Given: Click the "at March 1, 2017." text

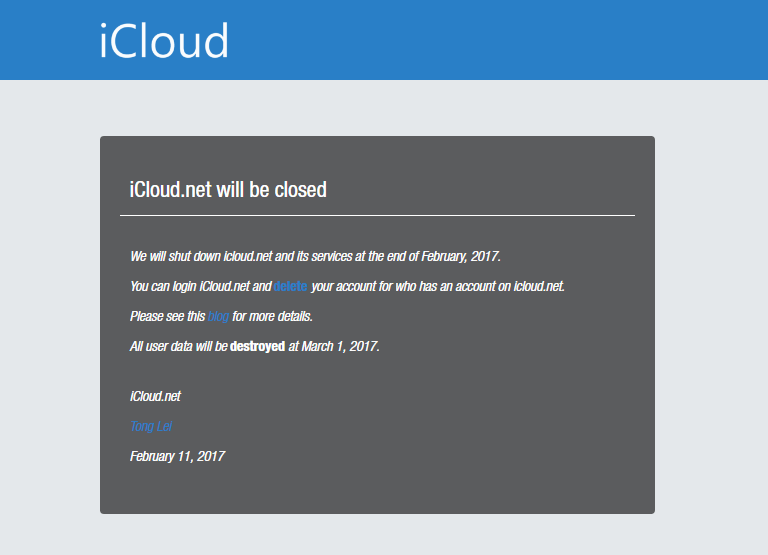Looking at the screenshot, I should tap(334, 347).
